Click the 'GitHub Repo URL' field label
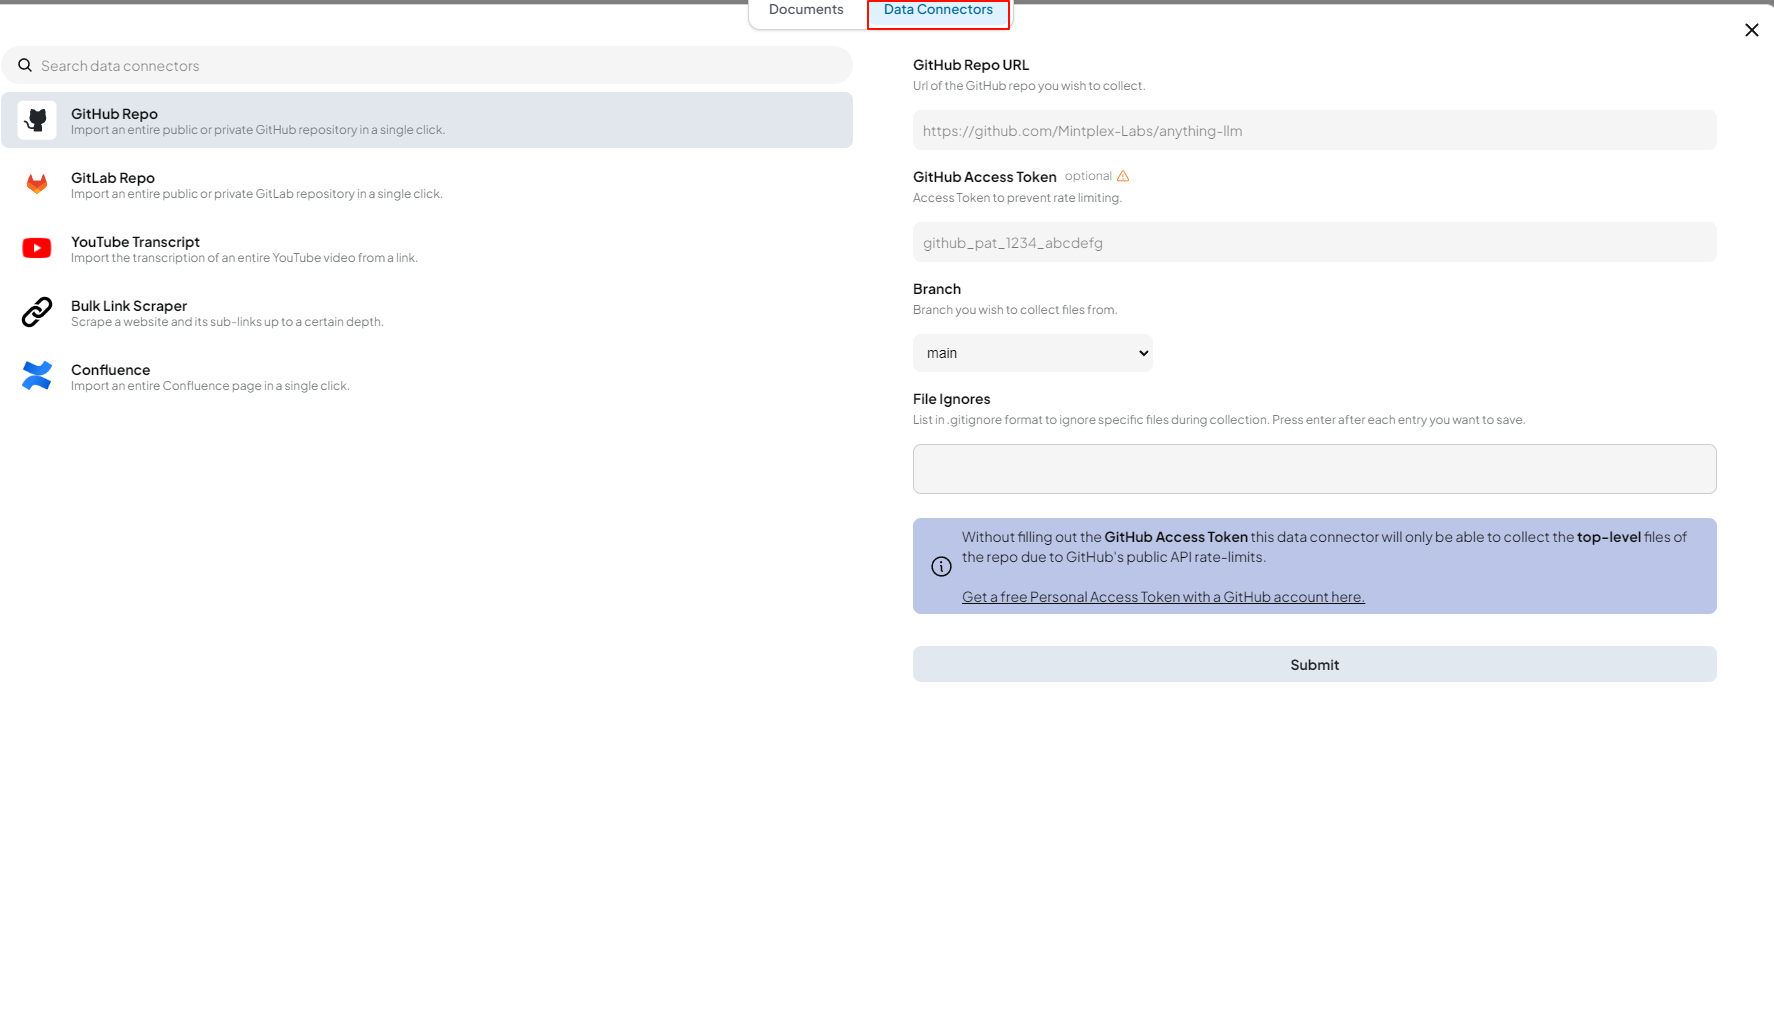This screenshot has width=1774, height=1011. coord(971,65)
